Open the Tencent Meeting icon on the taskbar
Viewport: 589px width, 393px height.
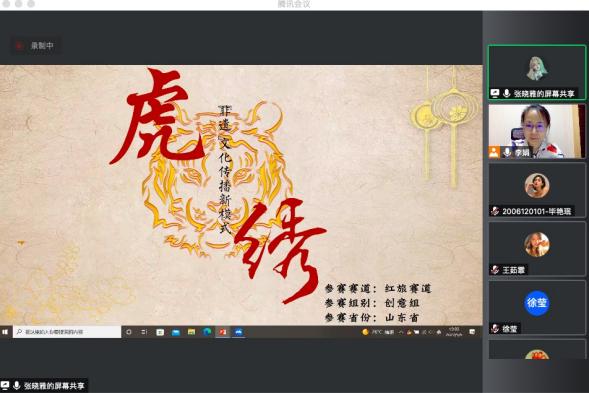[x=239, y=332]
